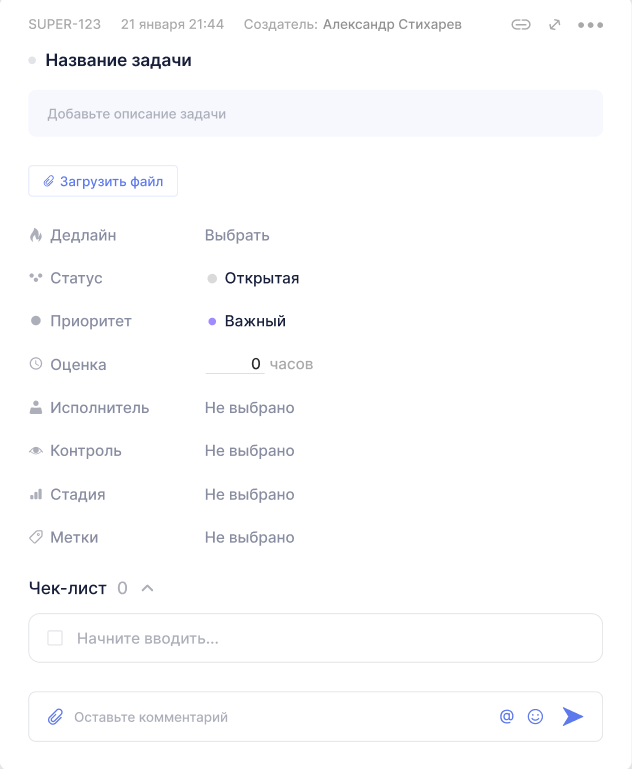
Task: Open the Приоритет dropdown showing Важный
Action: tap(255, 321)
